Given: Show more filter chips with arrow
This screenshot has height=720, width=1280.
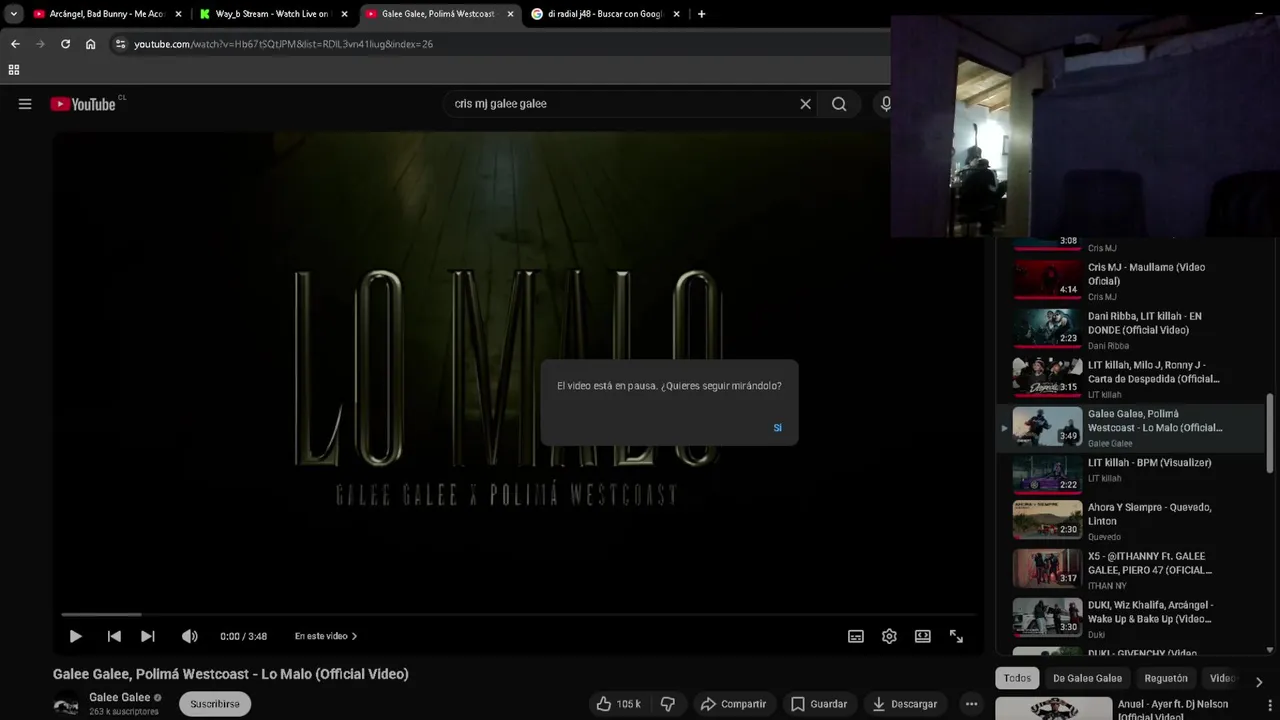Looking at the screenshot, I should [x=1258, y=682].
